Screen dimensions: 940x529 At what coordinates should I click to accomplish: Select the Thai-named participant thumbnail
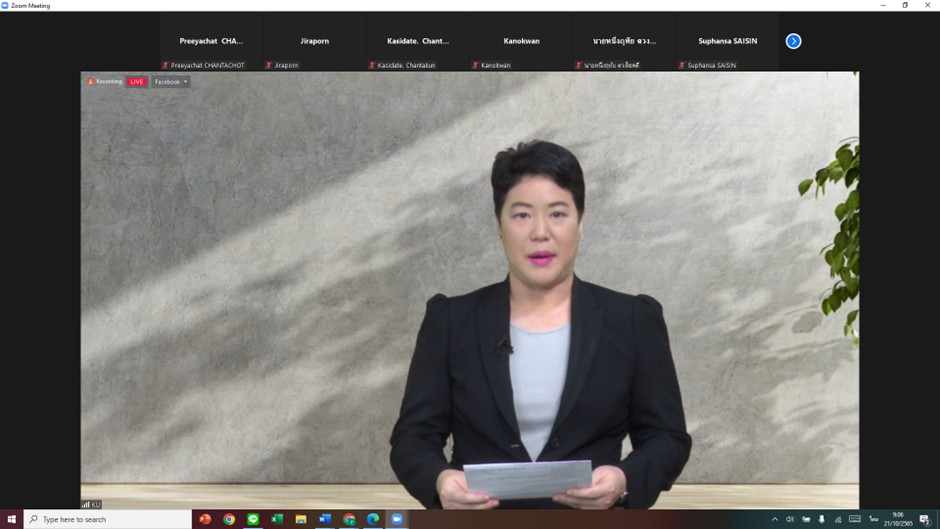[x=624, y=41]
